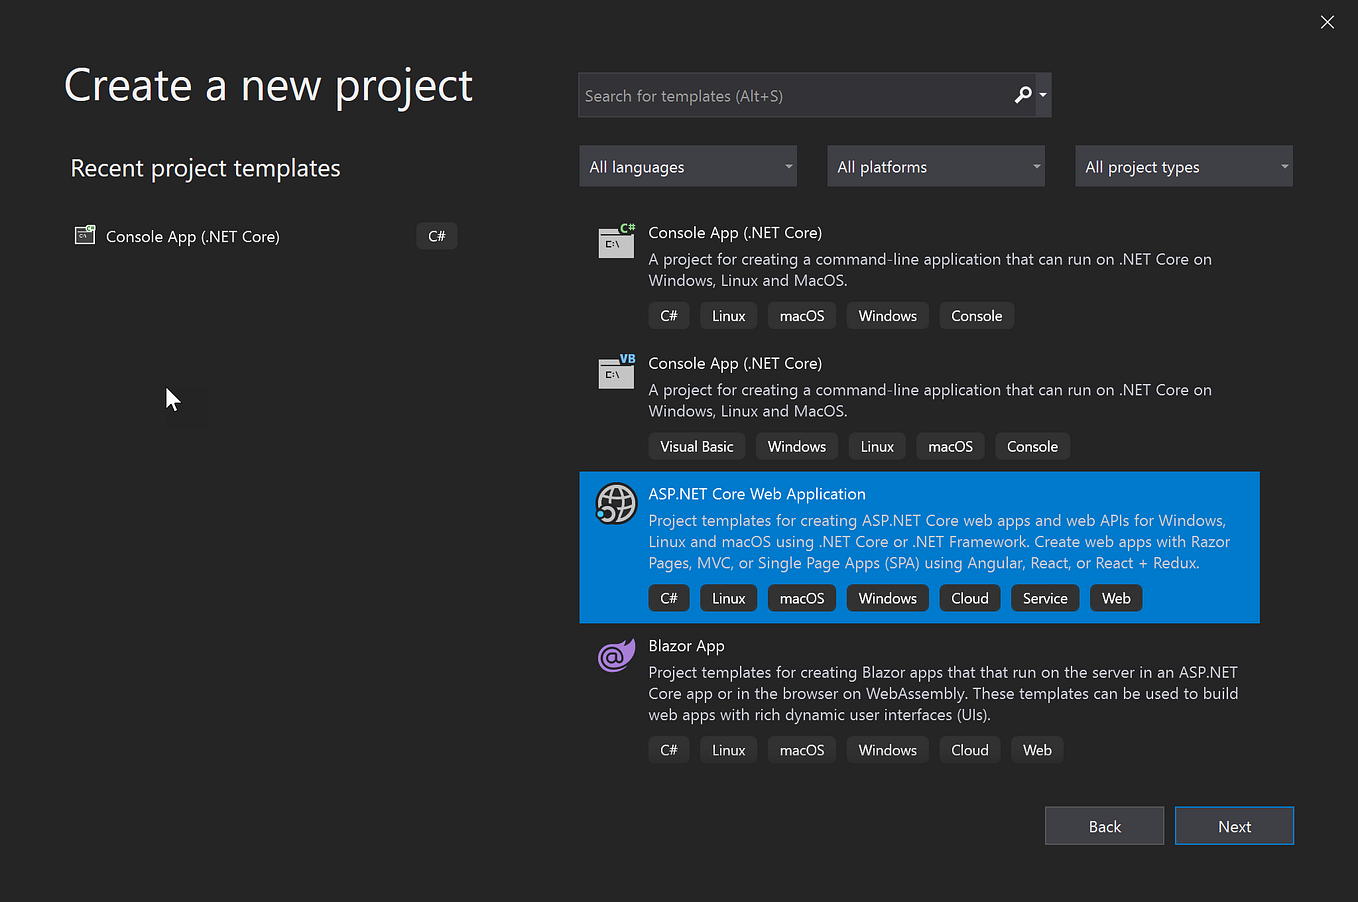The width and height of the screenshot is (1358, 902).
Task: Click the purple Blazor App icon
Action: coord(615,655)
